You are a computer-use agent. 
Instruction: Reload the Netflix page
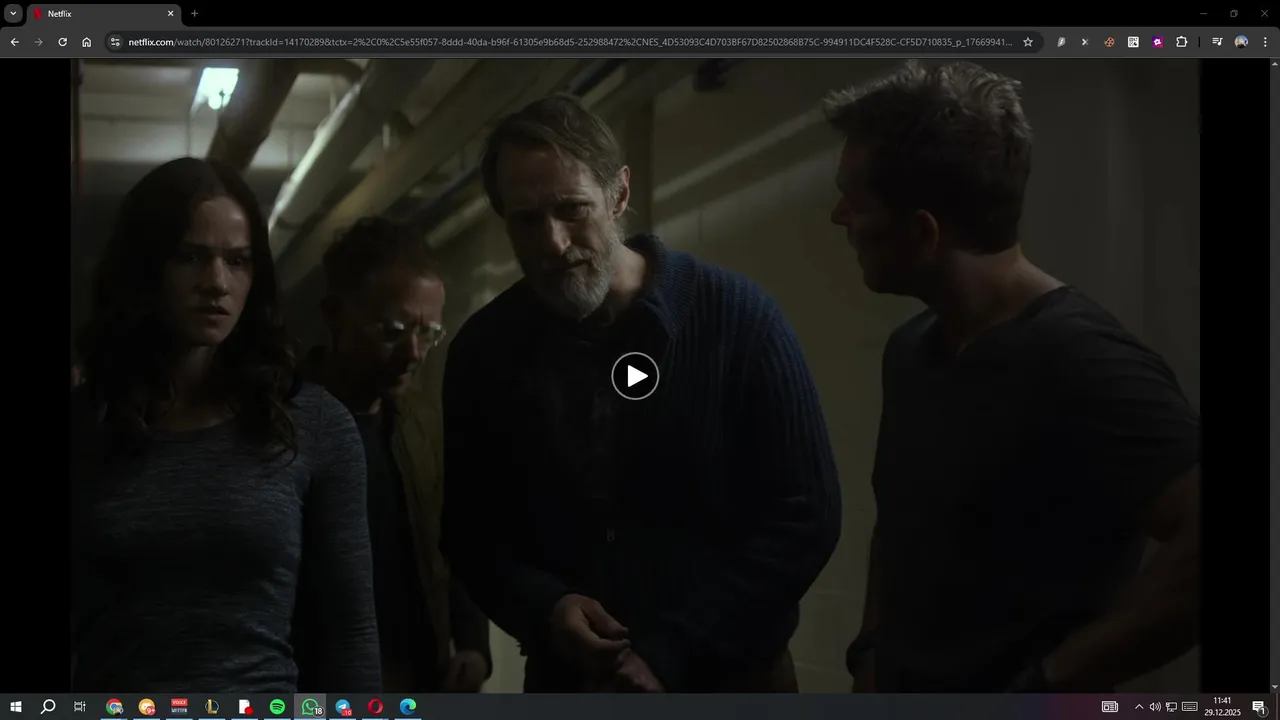(x=62, y=42)
